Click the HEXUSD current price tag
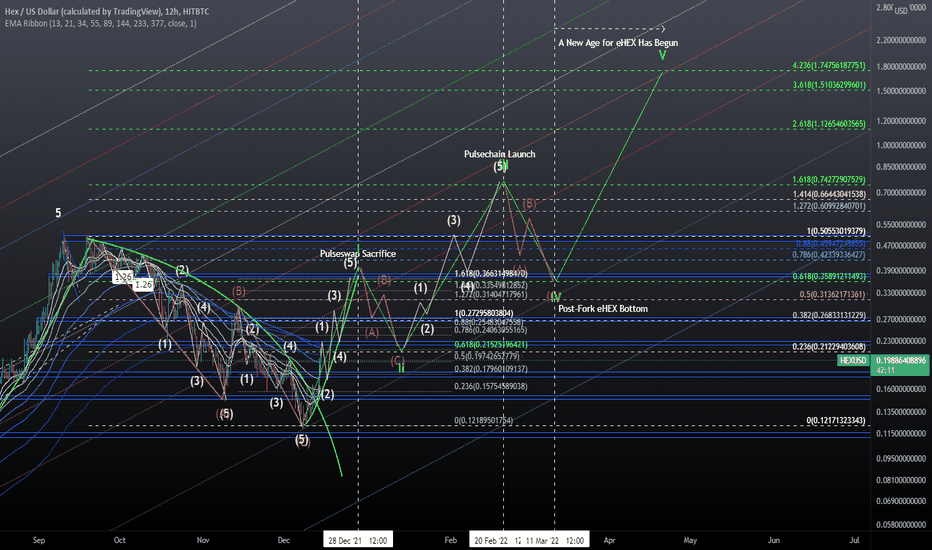The height and width of the screenshot is (550, 932). coord(853,360)
